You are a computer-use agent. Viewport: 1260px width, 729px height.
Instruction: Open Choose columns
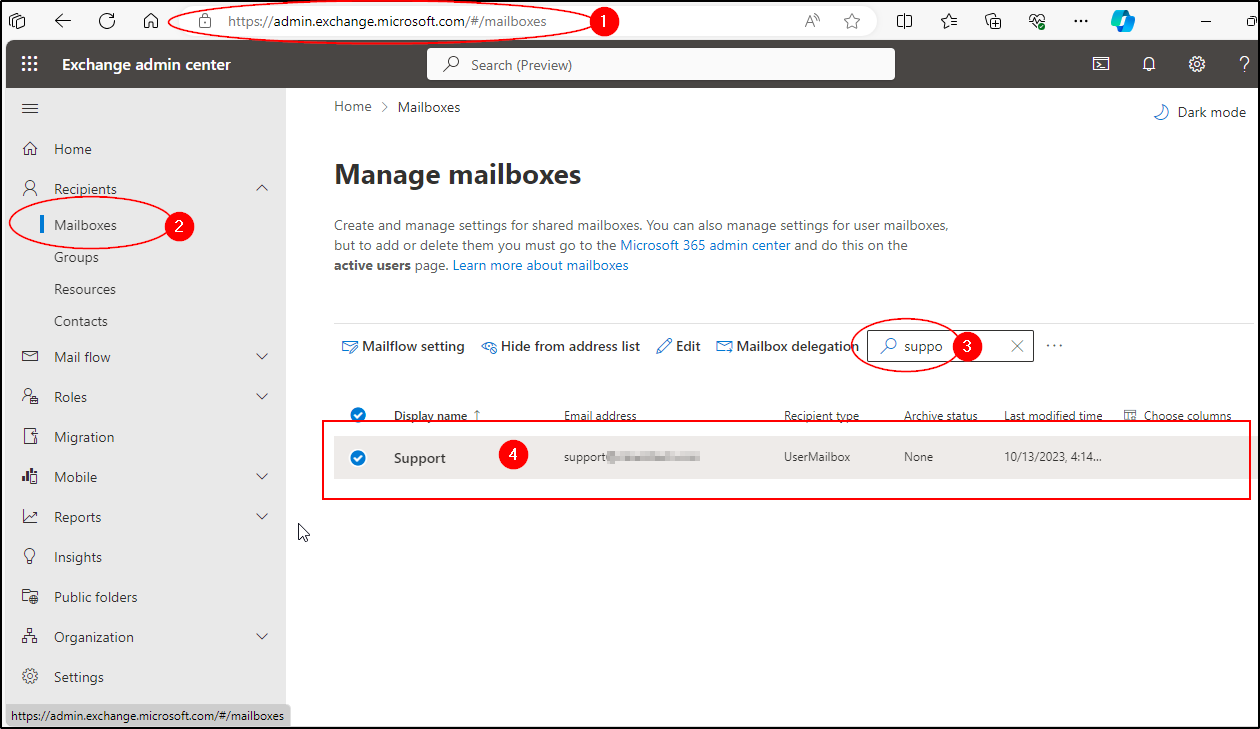coord(1178,416)
